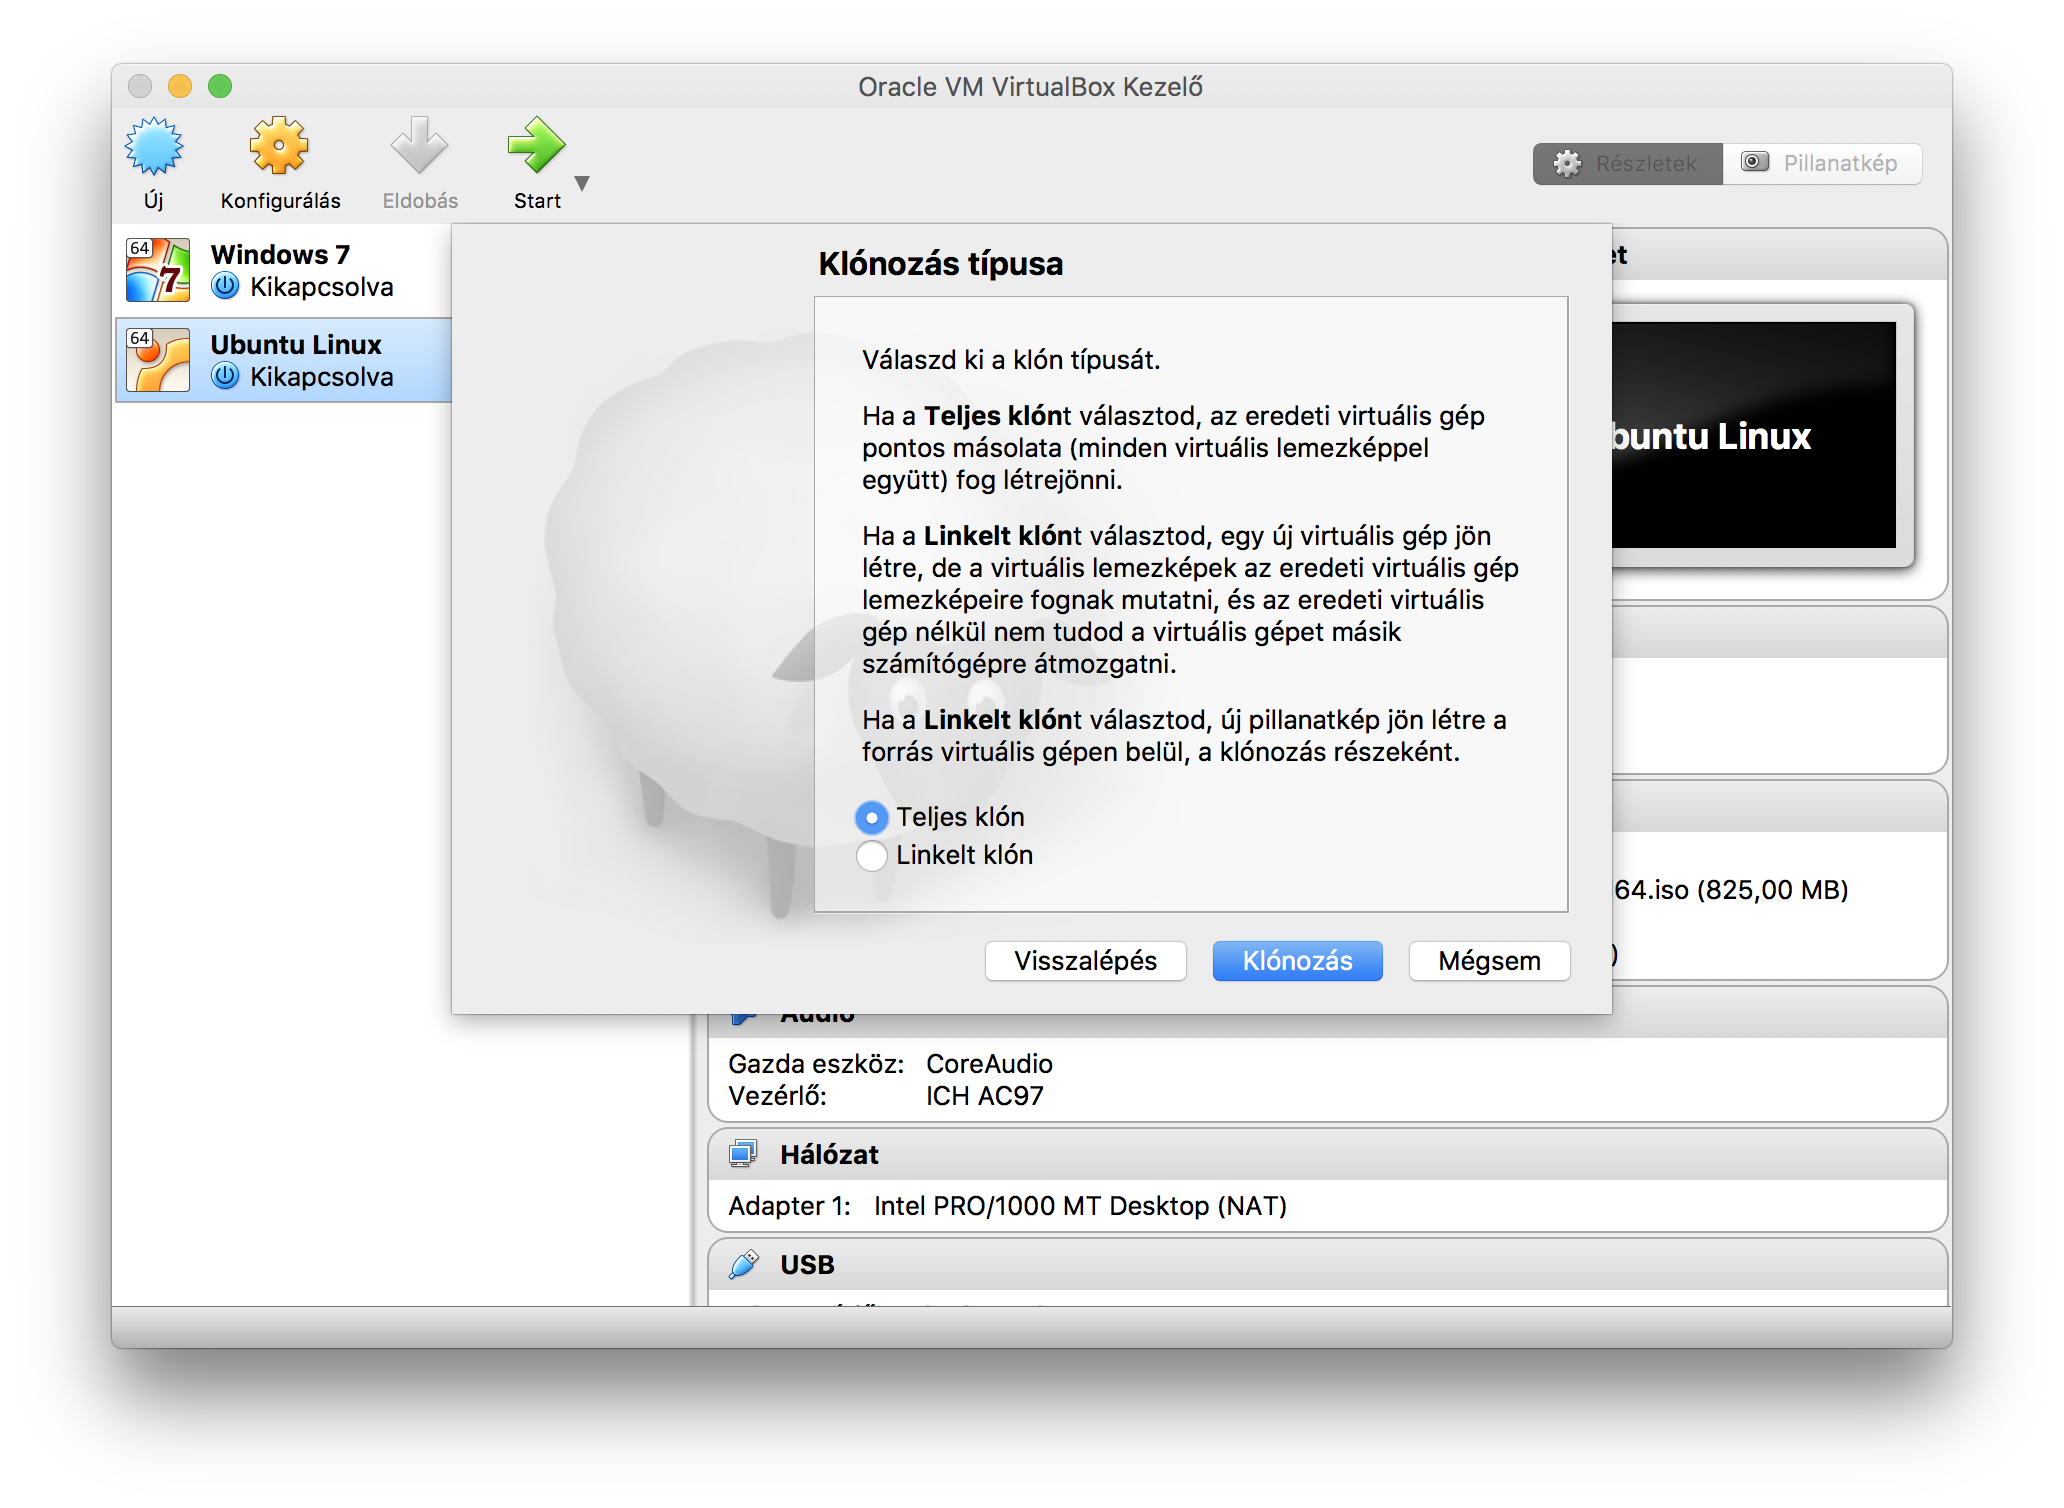Click the Eldobás discard arrow icon
2064x1508 pixels.
[x=419, y=146]
